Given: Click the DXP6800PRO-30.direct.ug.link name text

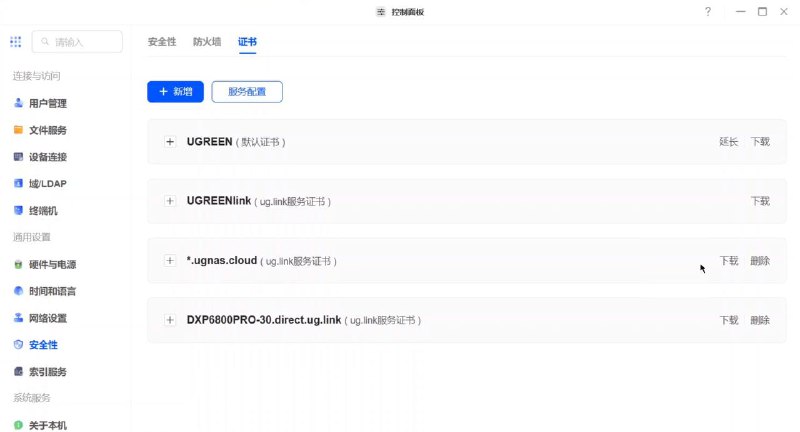Looking at the screenshot, I should click(264, 320).
